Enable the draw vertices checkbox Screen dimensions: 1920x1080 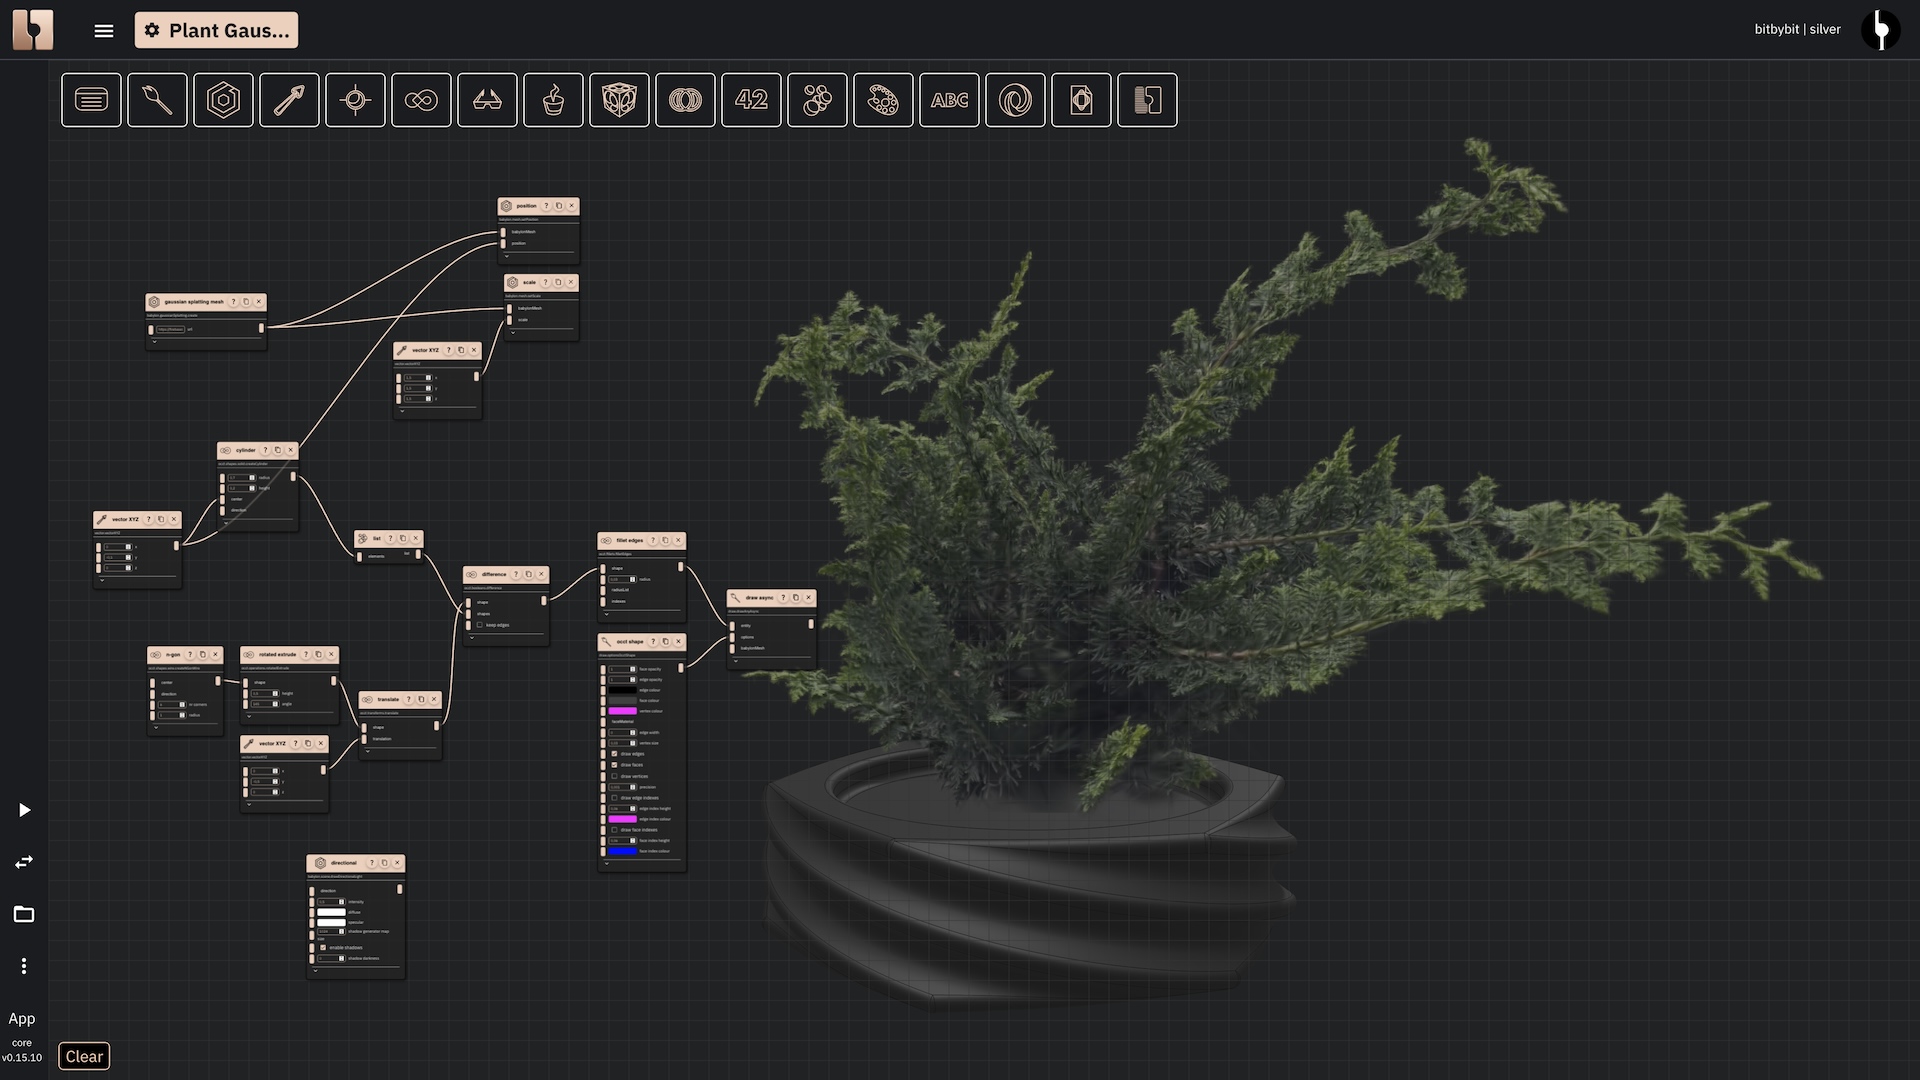[614, 776]
